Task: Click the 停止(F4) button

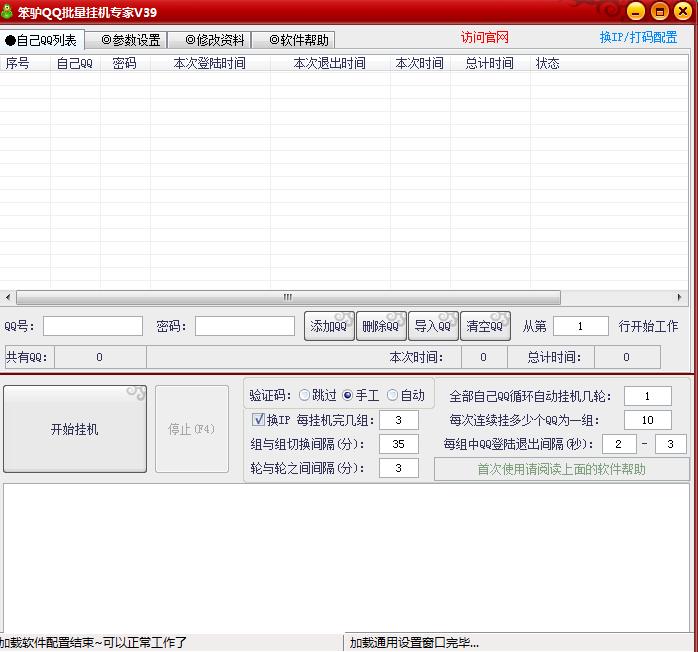Action: coord(192,429)
